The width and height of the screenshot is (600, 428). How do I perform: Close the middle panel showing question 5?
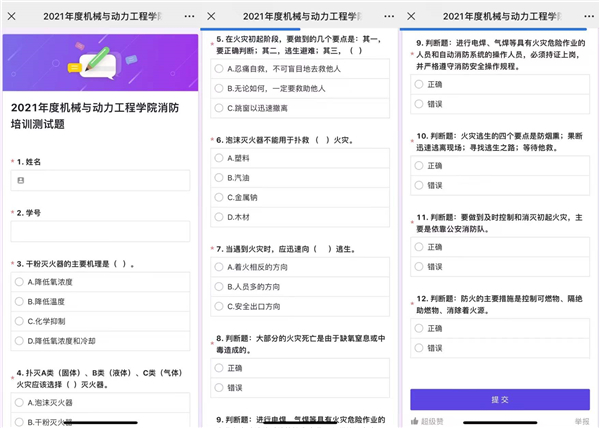tap(214, 16)
